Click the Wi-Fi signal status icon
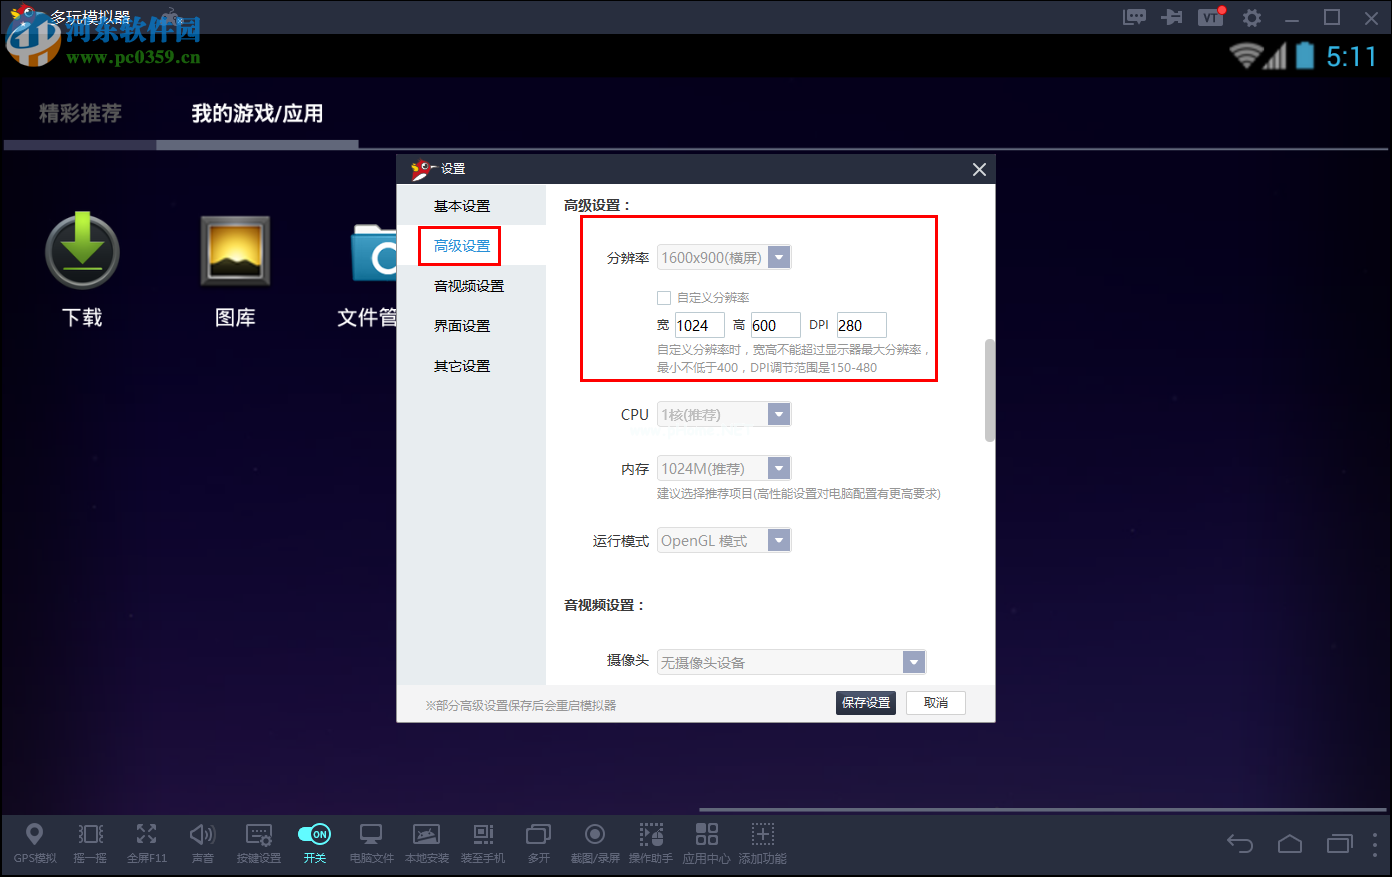The height and width of the screenshot is (877, 1392). 1246,55
